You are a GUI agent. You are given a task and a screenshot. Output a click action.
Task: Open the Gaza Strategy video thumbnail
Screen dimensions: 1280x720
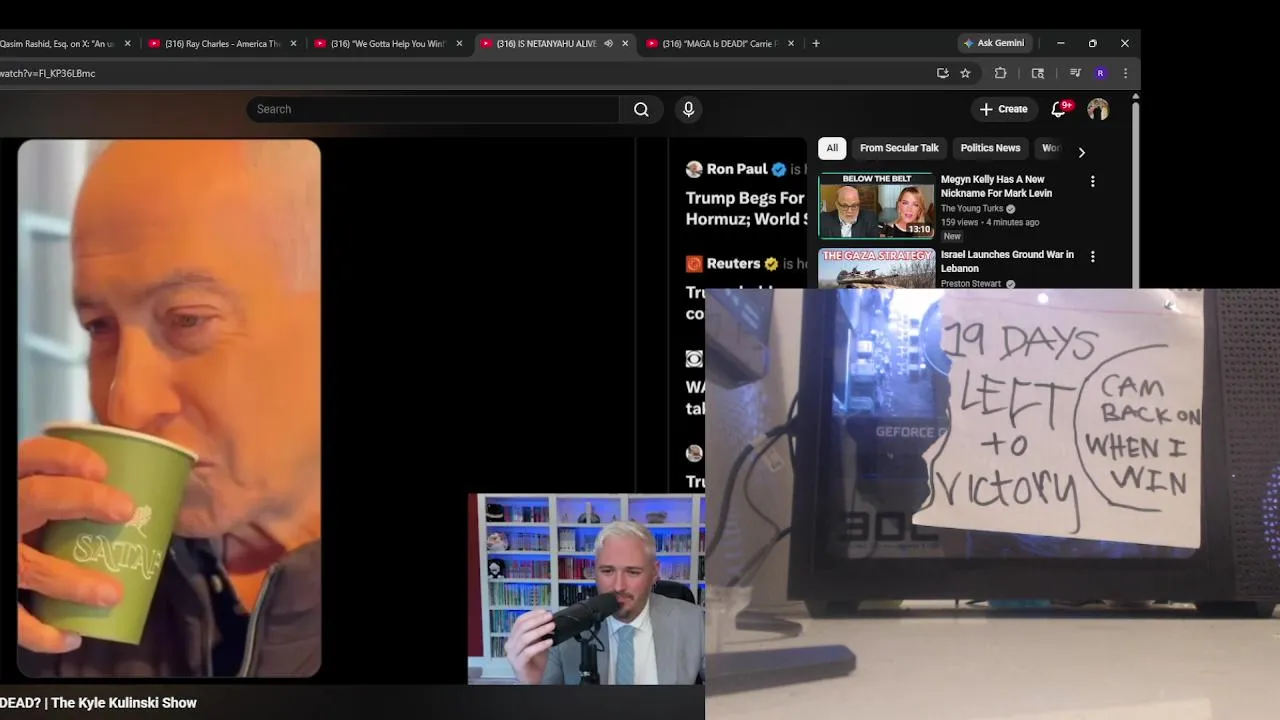coord(876,268)
